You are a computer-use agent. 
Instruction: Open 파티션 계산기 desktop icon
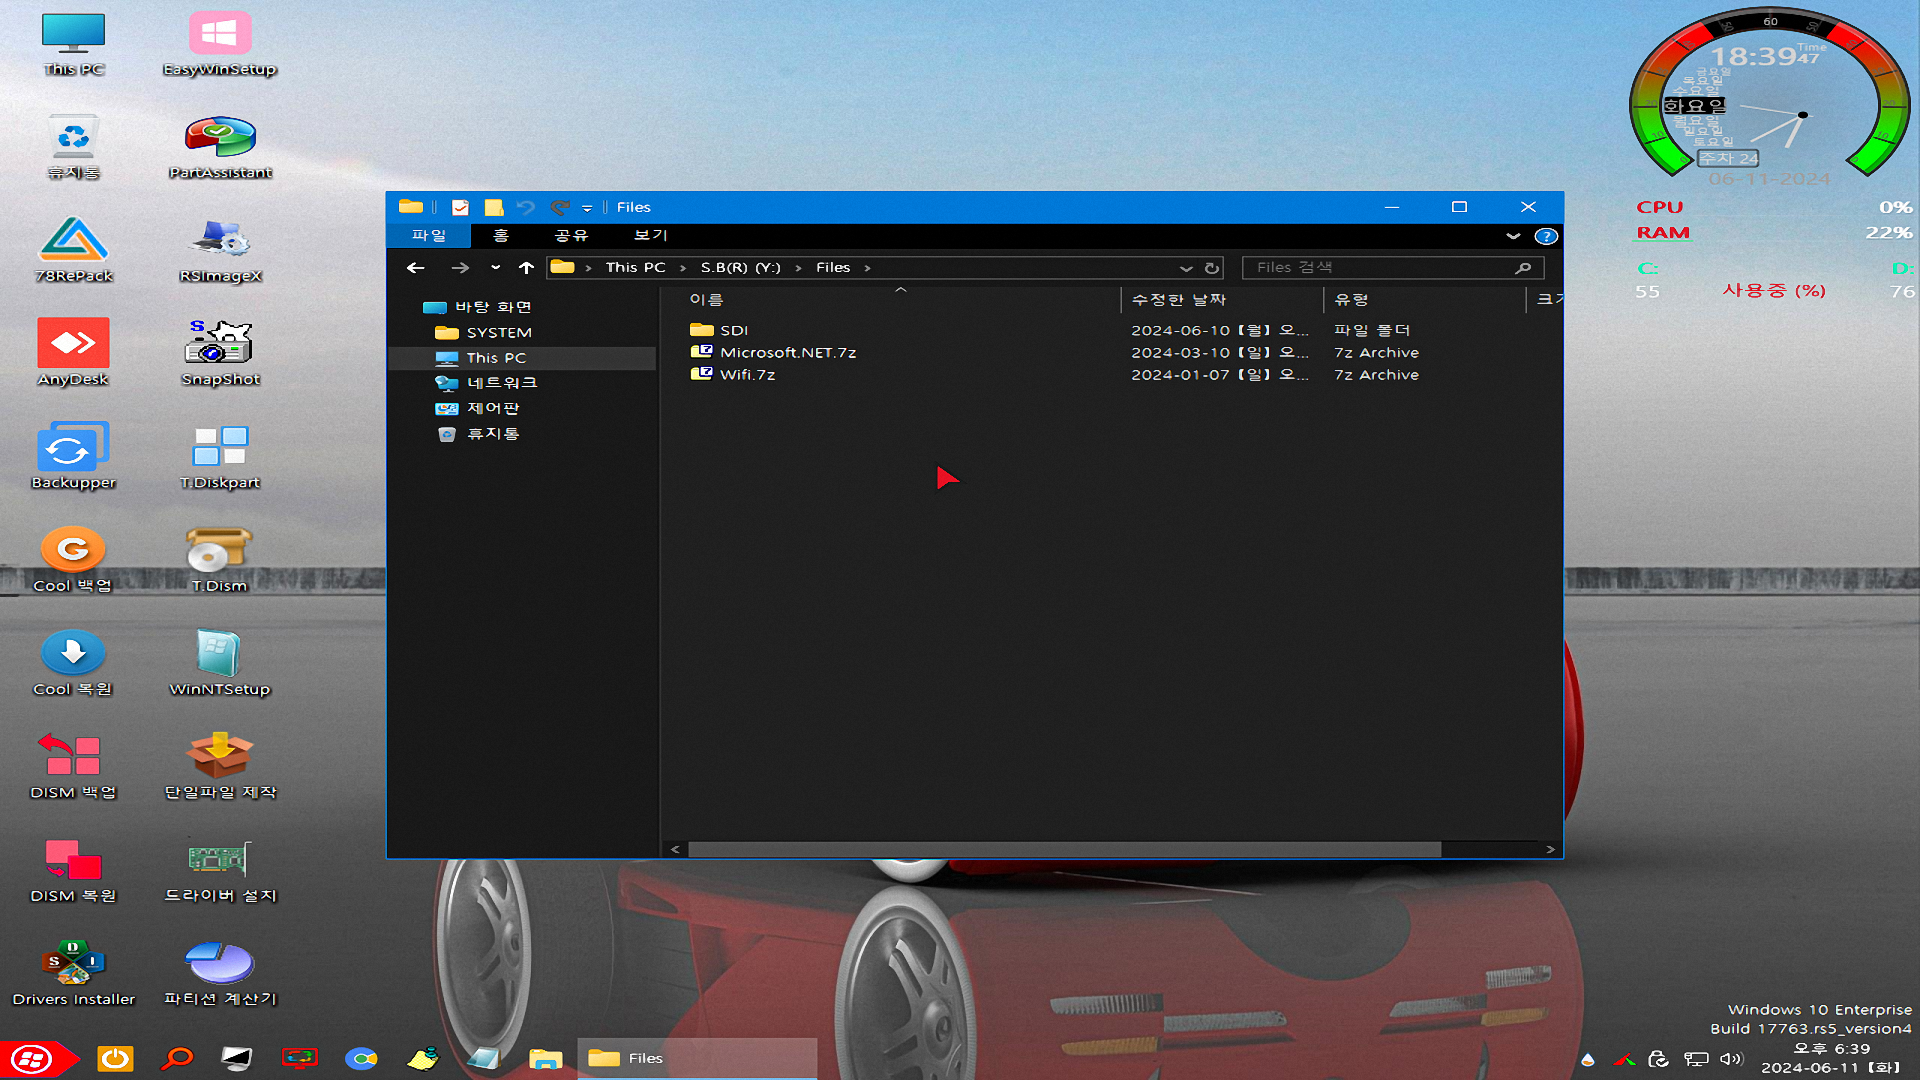click(x=220, y=972)
